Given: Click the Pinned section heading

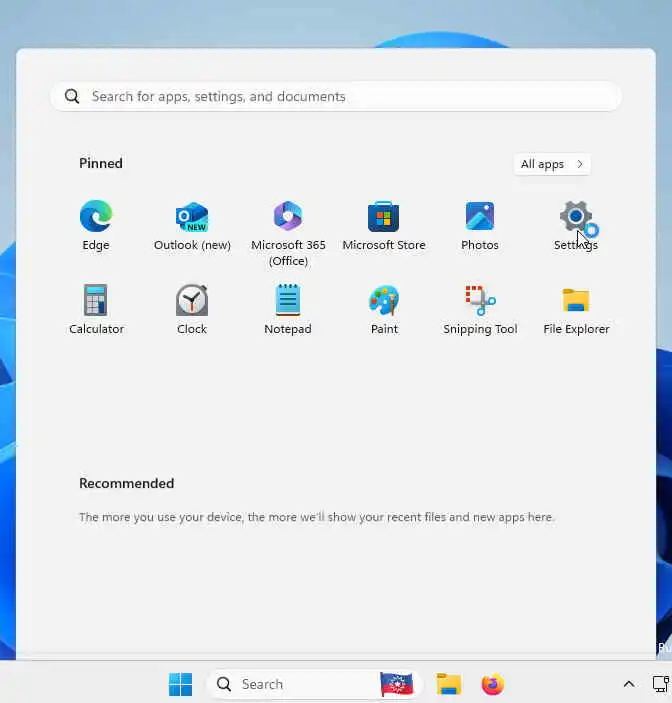Looking at the screenshot, I should coord(101,163).
